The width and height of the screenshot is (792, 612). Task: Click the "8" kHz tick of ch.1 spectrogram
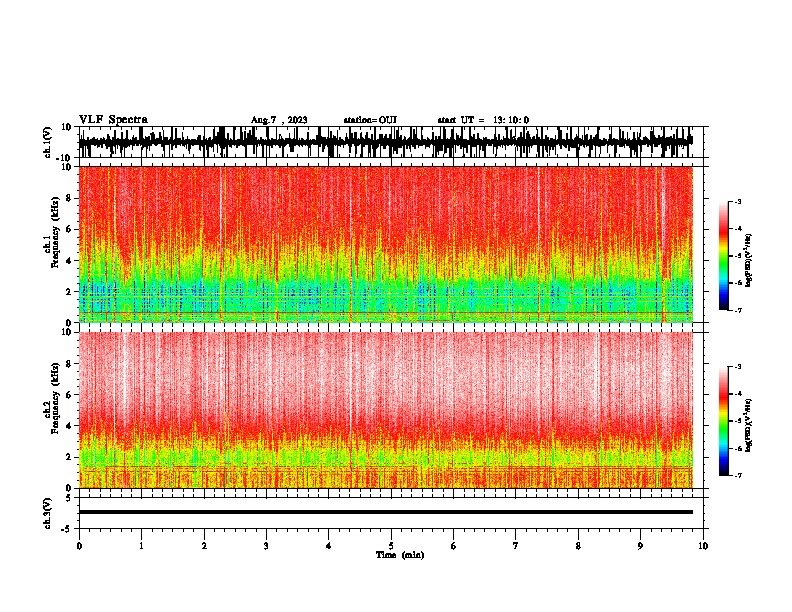(69, 198)
